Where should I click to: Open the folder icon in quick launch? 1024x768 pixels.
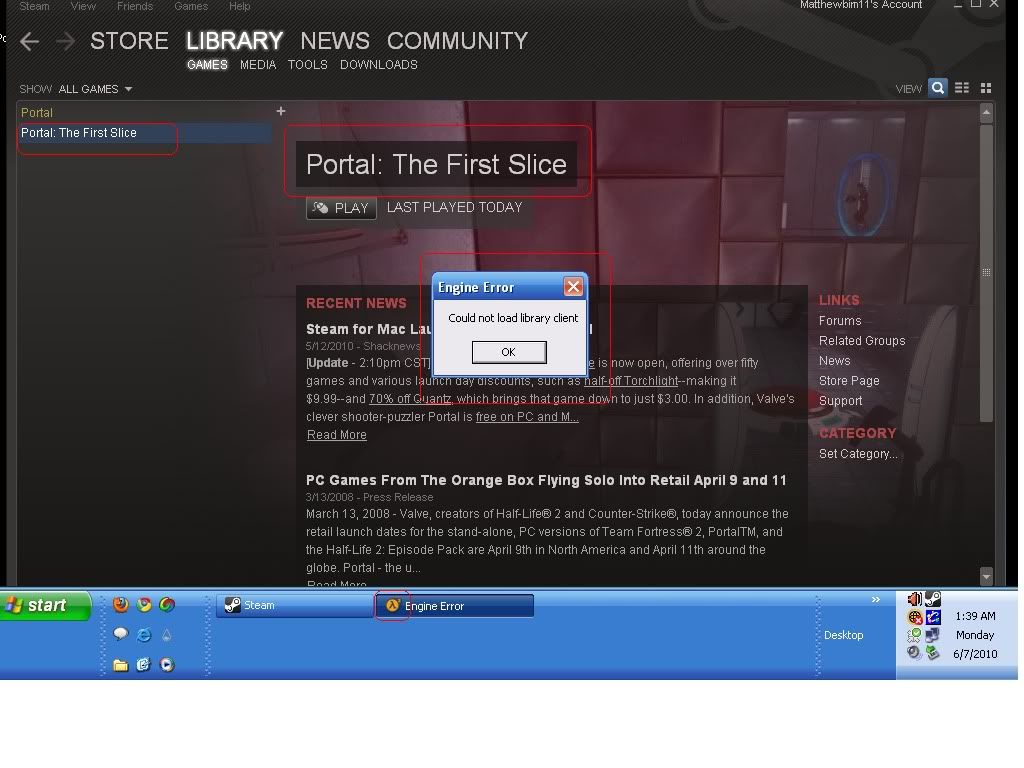pyautogui.click(x=120, y=665)
